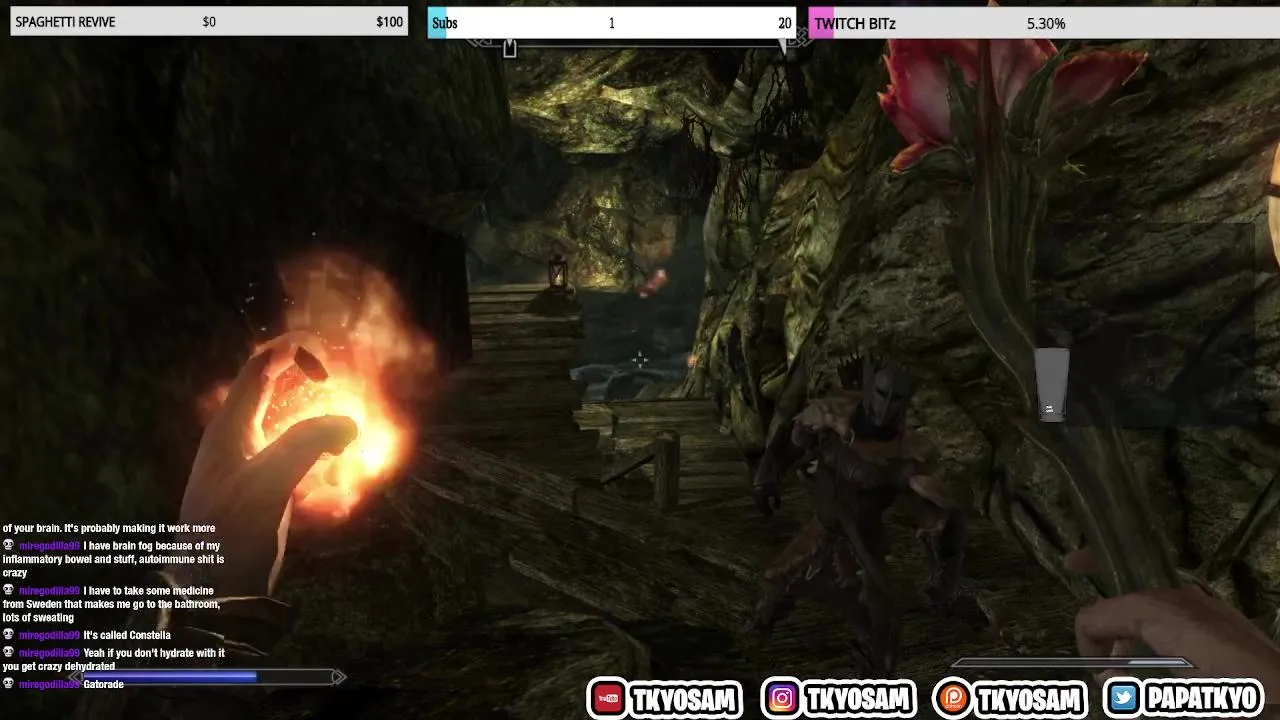Click the TKYOSAM label next to the YouTube icon
Viewport: 1280px width, 720px height.
click(685, 699)
